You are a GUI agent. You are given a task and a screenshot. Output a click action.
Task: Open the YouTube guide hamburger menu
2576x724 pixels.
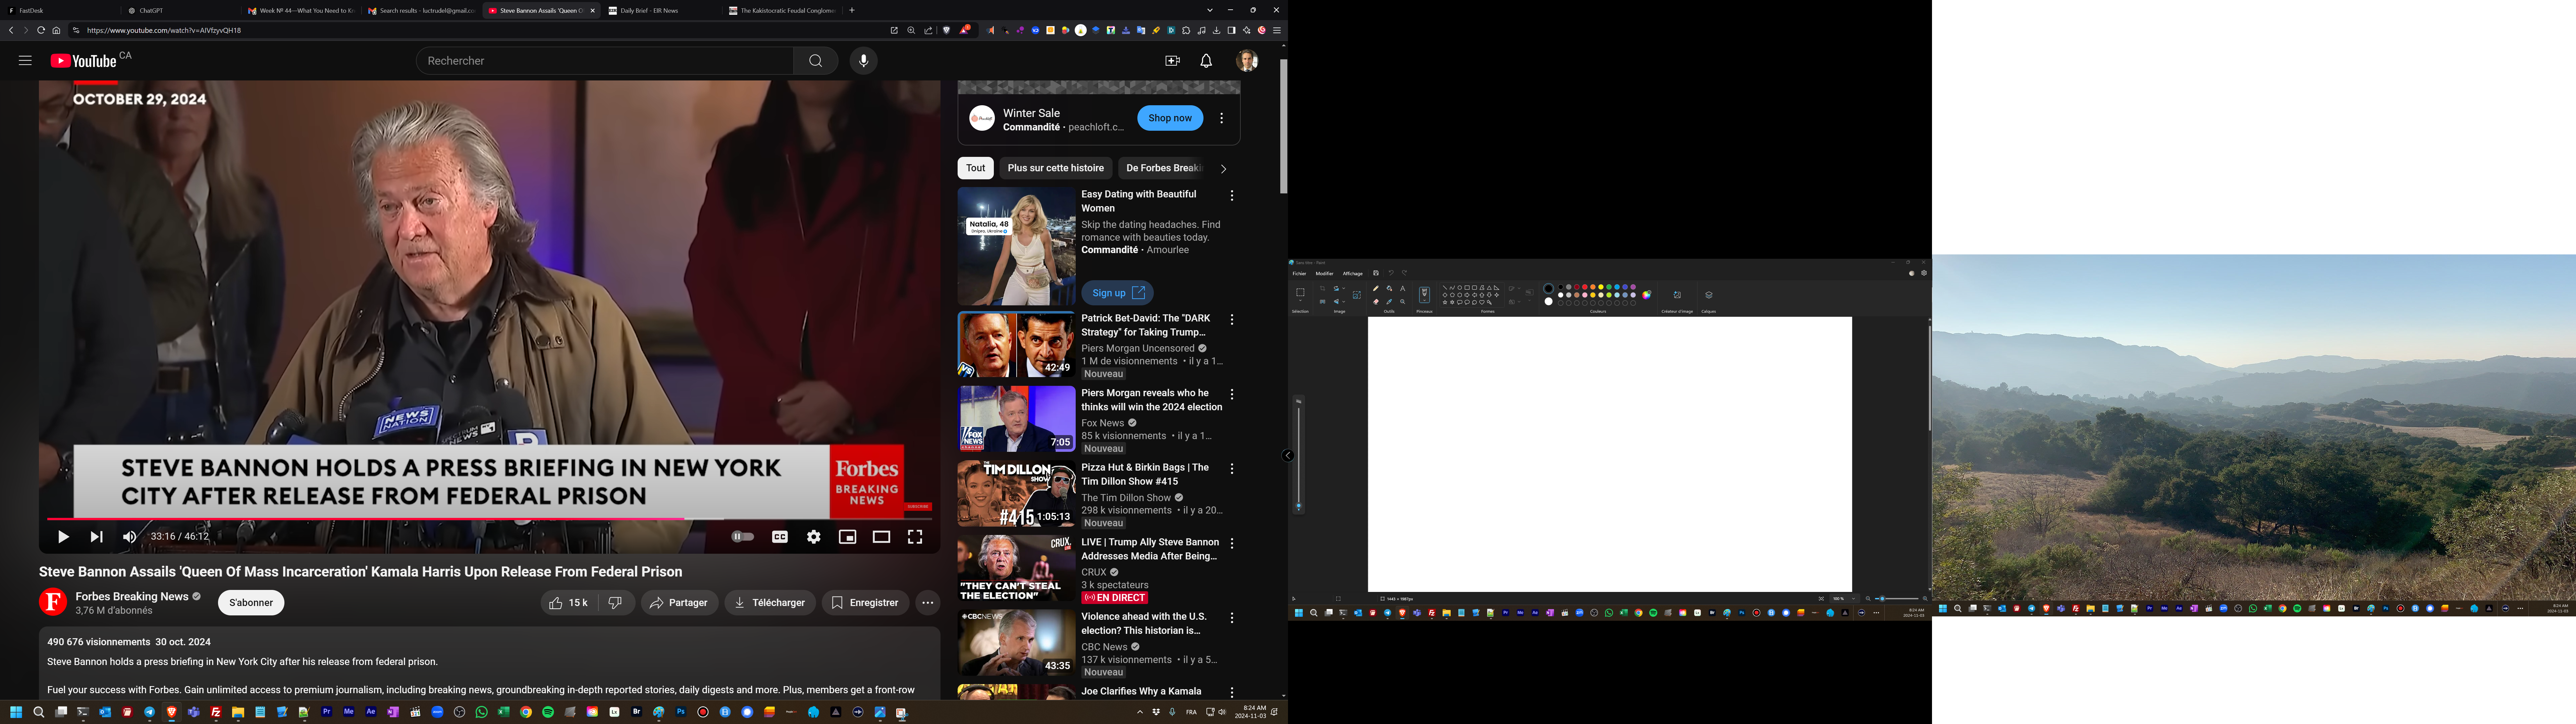pos(25,61)
